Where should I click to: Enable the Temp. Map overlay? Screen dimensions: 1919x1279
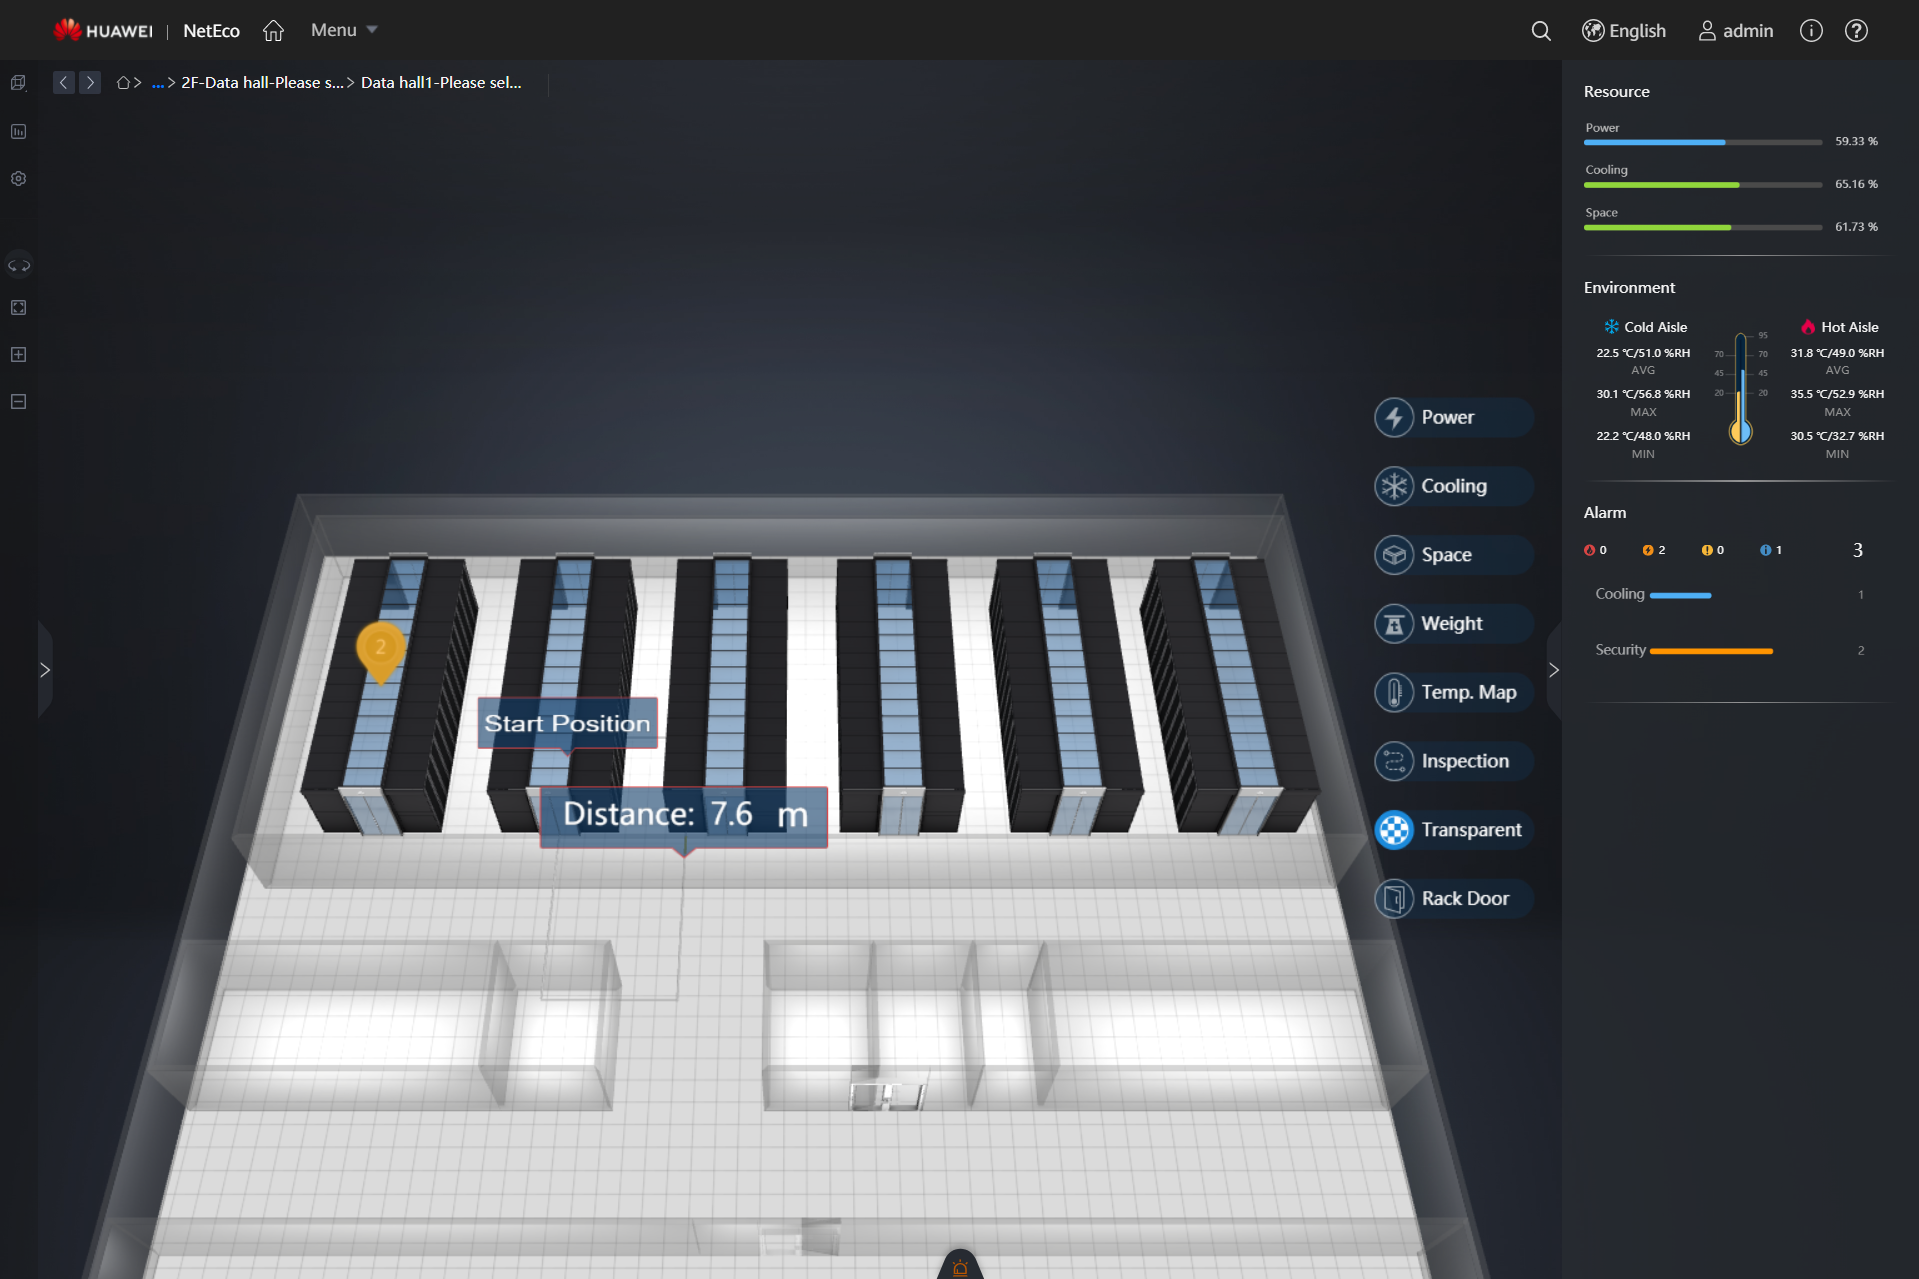[1451, 691]
